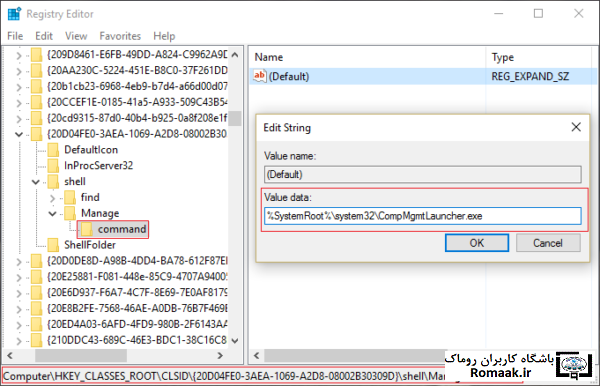The width and height of the screenshot is (600, 386).
Task: Expand the {209D8461-E6FB-49DD key
Action: [18, 55]
